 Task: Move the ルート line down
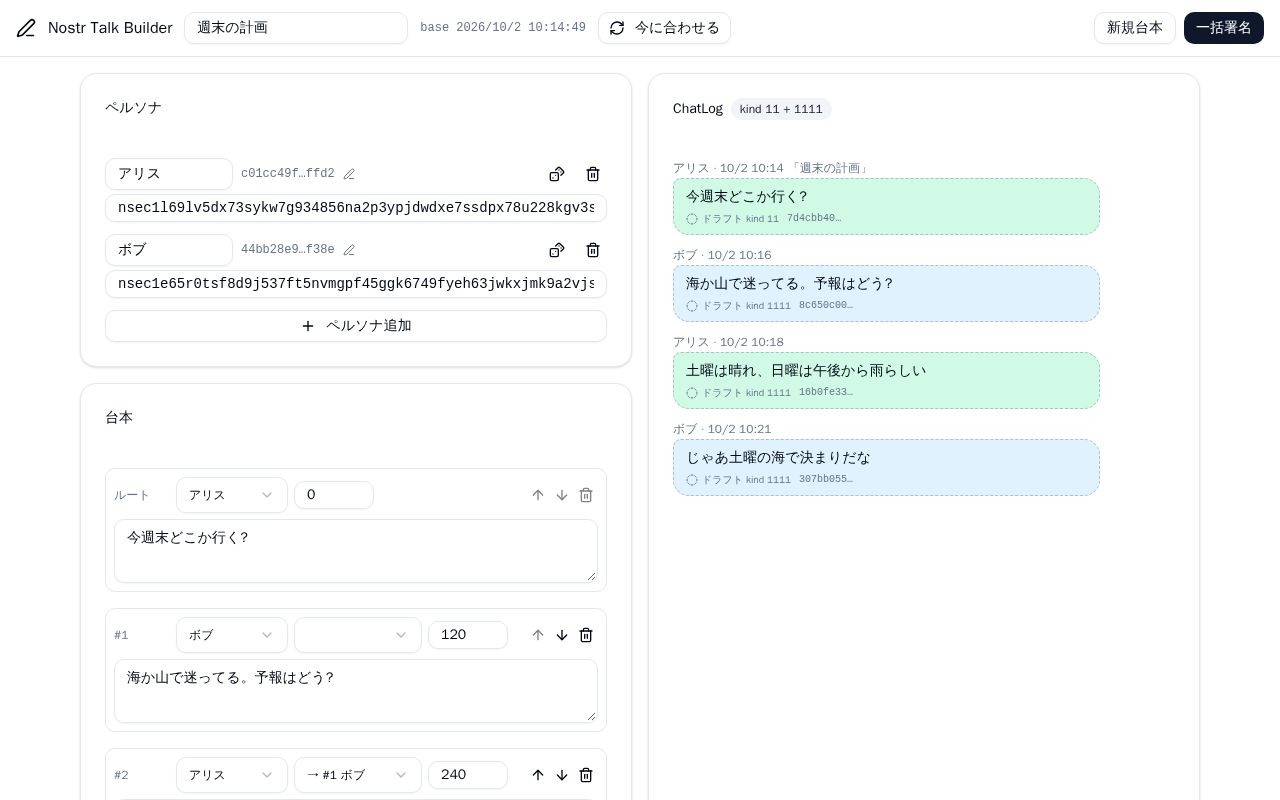point(562,495)
